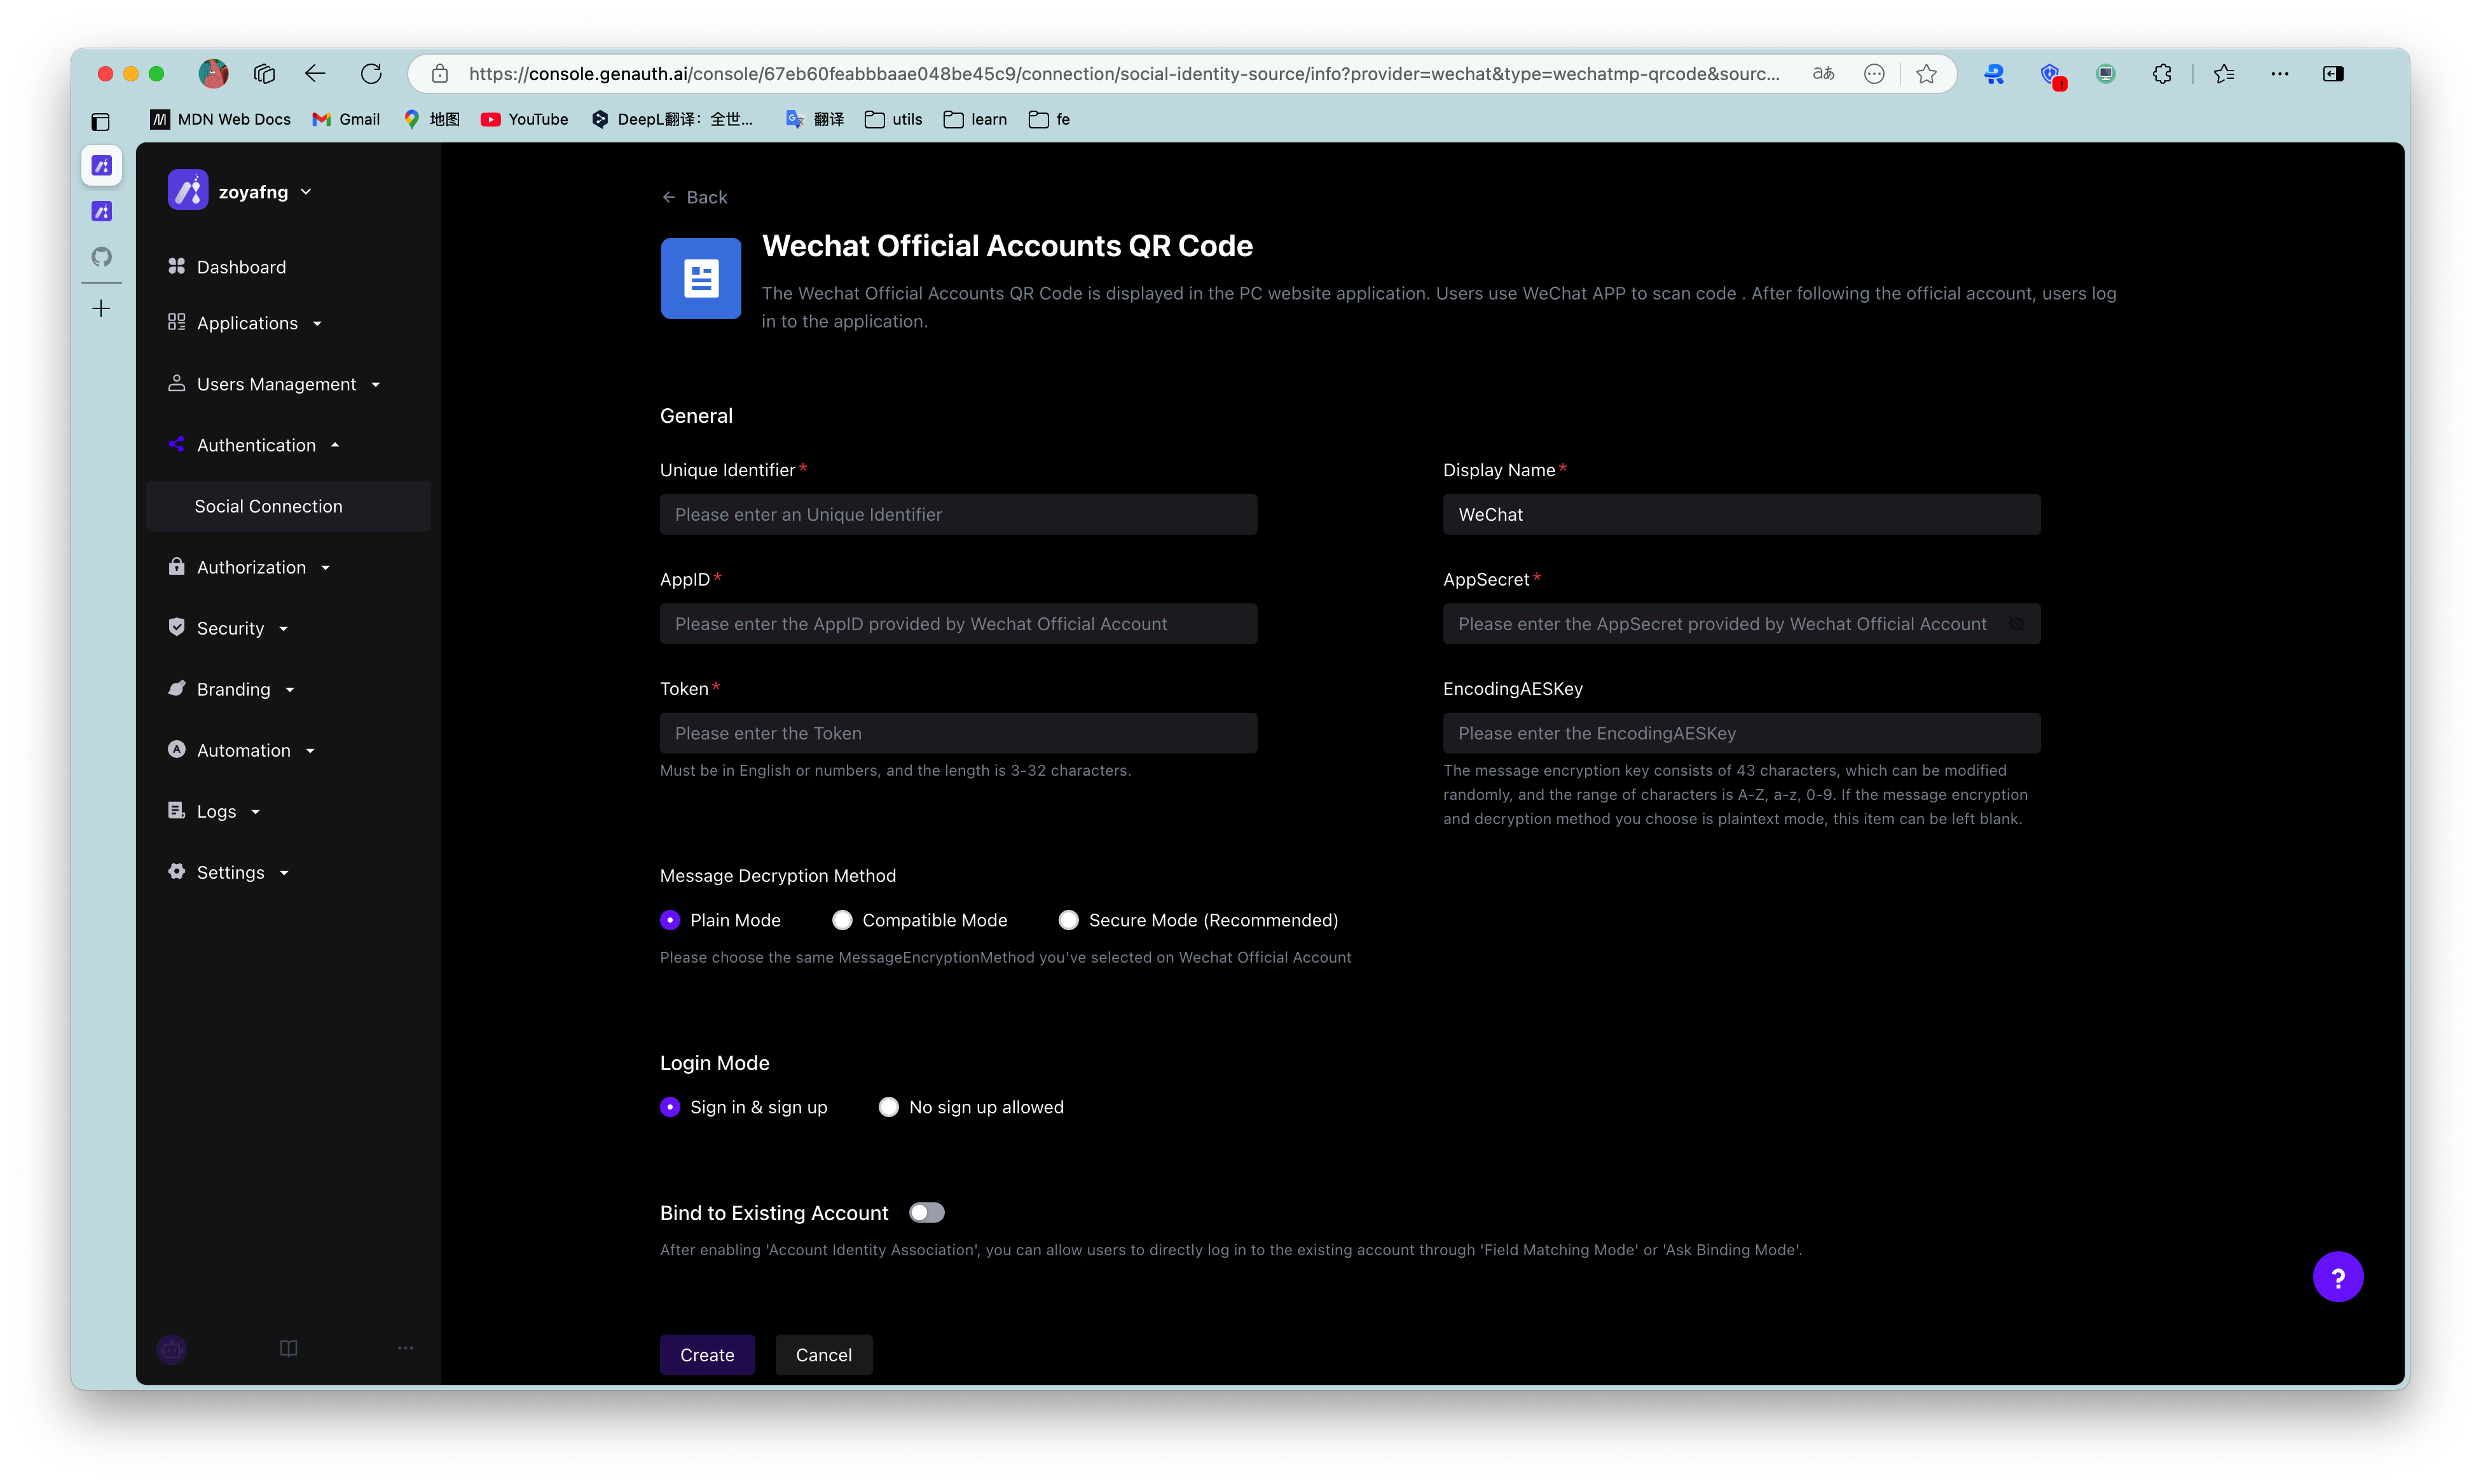Open GitHub icon in vertical tab strip
Screen dimensions: 2481x1484
click(x=101, y=257)
